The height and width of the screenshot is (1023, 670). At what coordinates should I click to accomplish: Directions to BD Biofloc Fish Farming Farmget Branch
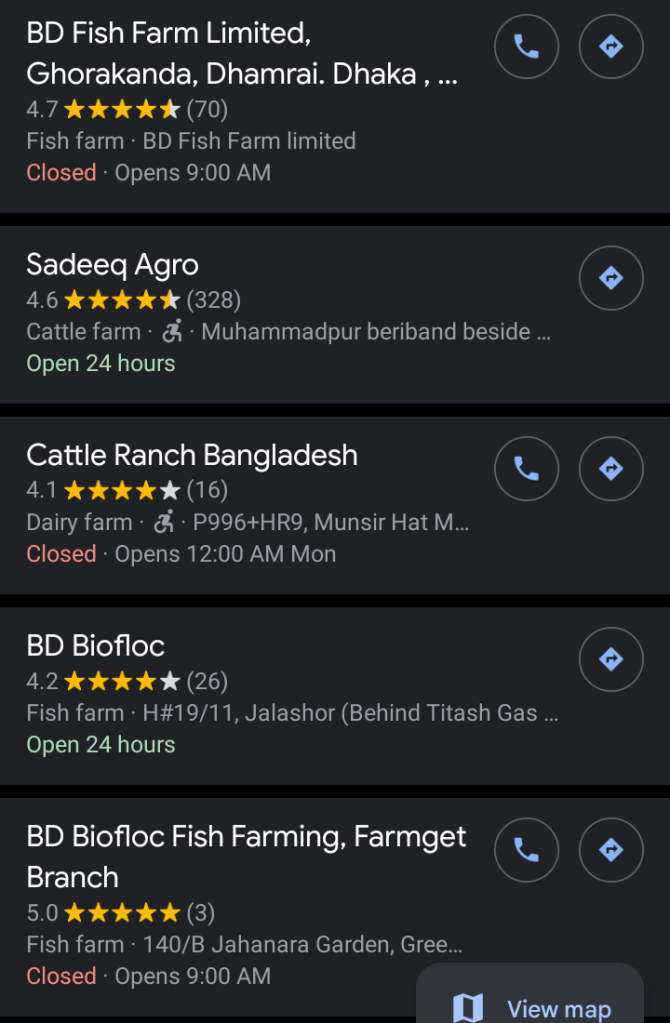coord(611,849)
